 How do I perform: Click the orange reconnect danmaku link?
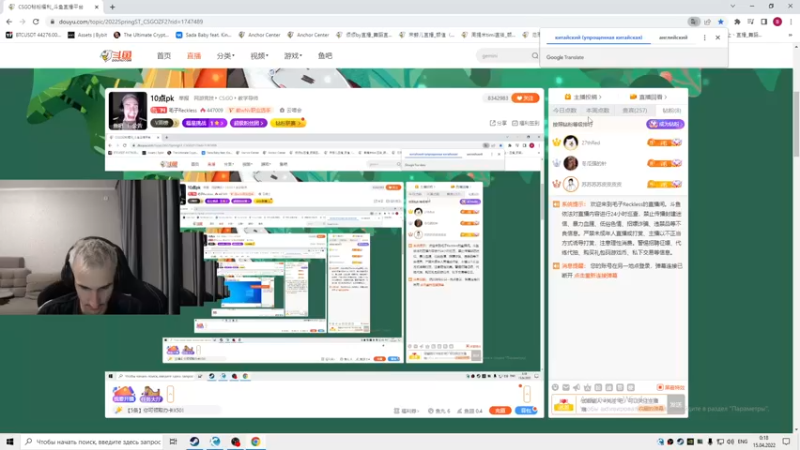pyautogui.click(x=595, y=276)
